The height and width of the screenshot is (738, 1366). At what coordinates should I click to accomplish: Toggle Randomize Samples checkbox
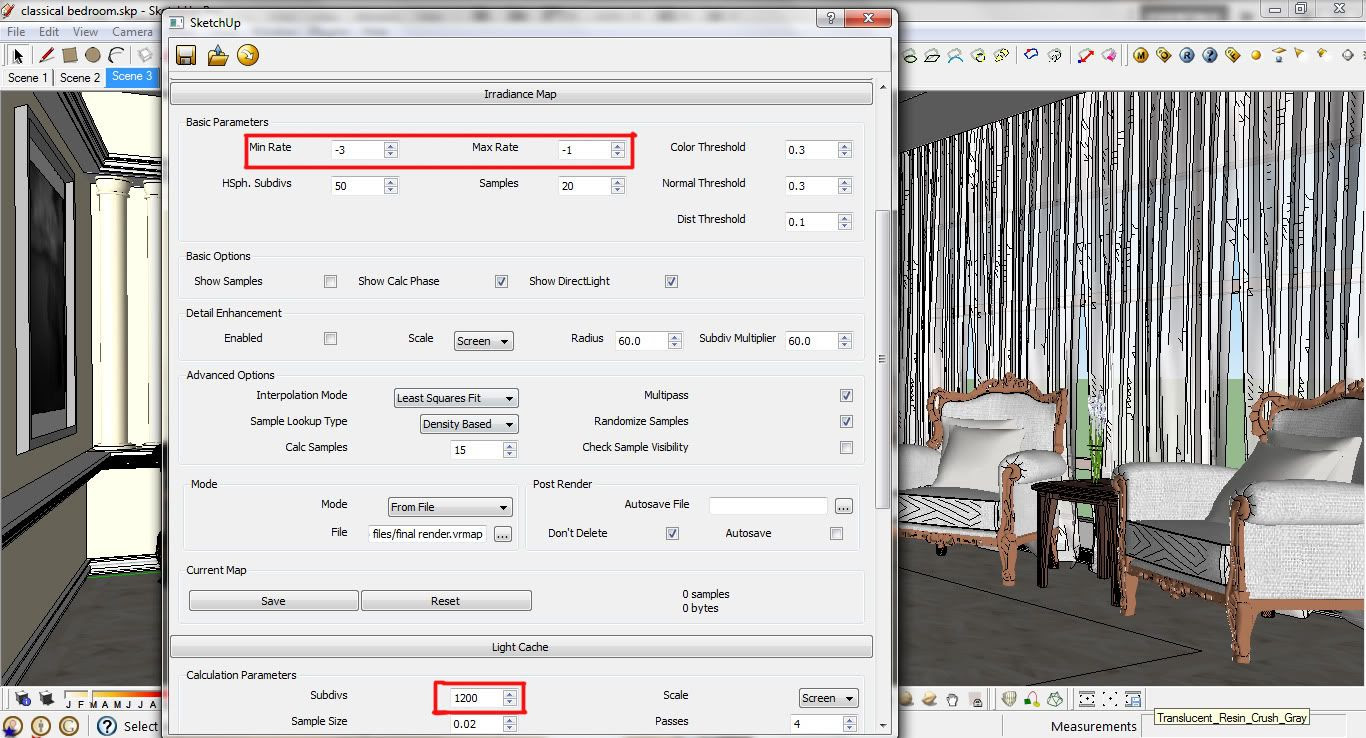(846, 422)
